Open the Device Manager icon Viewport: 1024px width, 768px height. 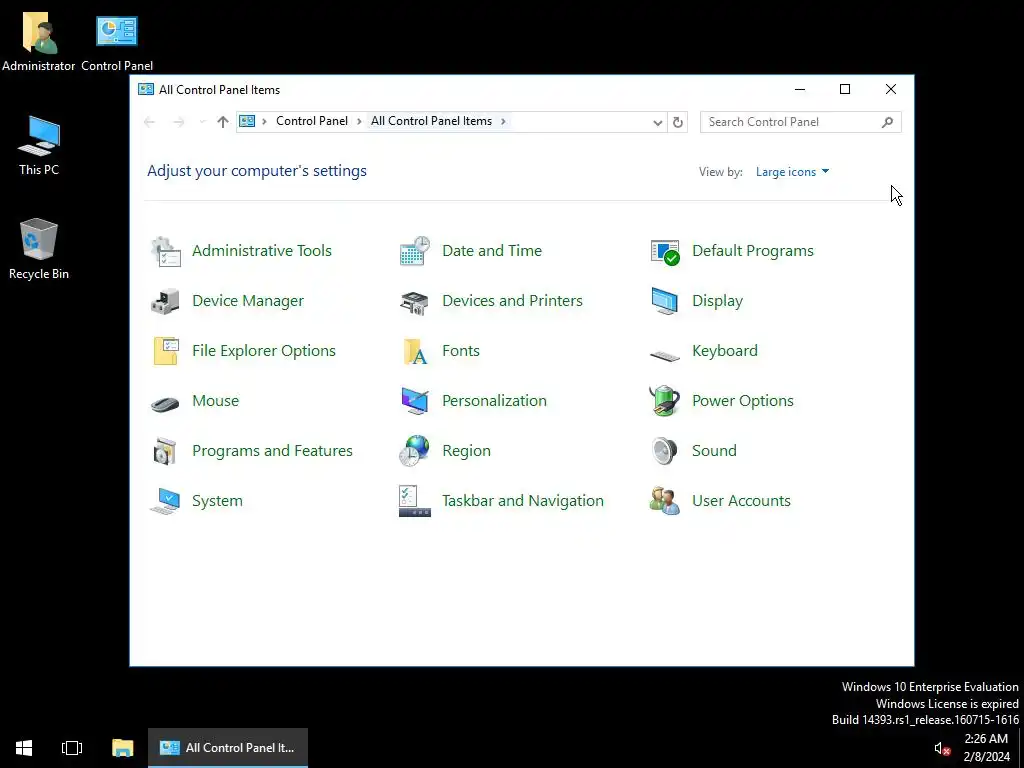tap(166, 301)
